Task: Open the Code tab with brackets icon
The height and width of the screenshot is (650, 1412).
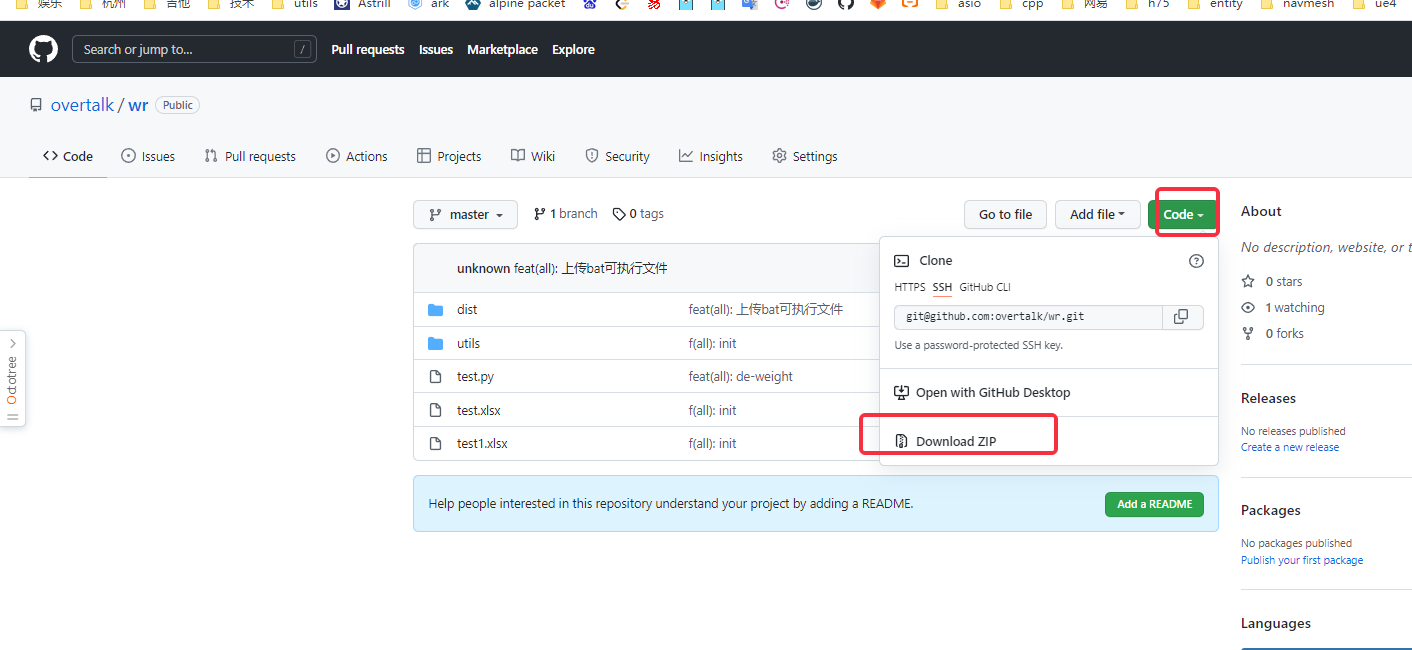Action: [68, 156]
